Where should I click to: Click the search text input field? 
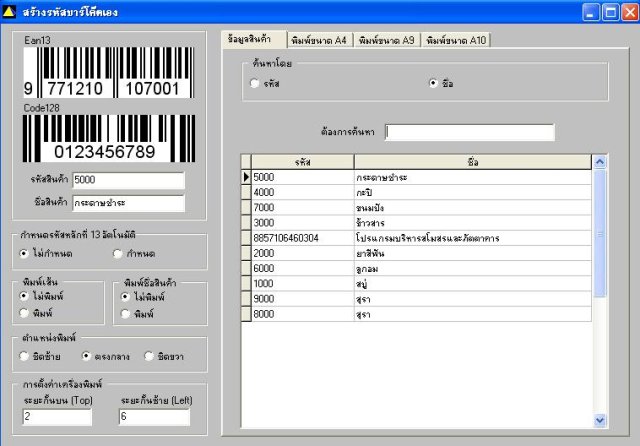click(x=470, y=132)
